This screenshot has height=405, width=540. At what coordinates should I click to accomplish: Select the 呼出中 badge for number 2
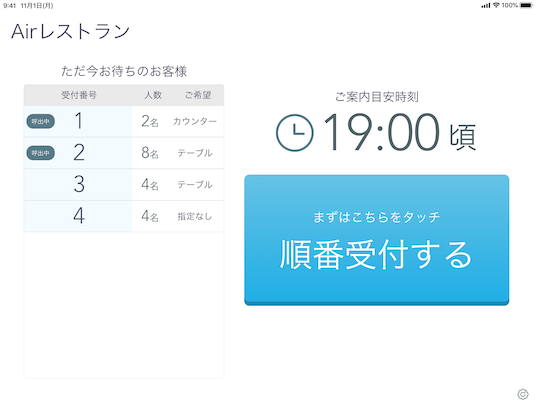[40, 153]
